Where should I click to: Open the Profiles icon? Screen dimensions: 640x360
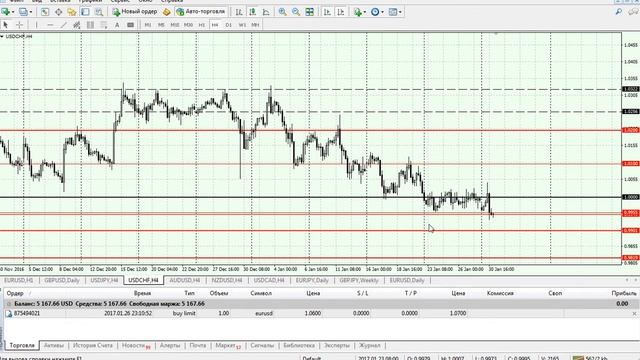23,12
